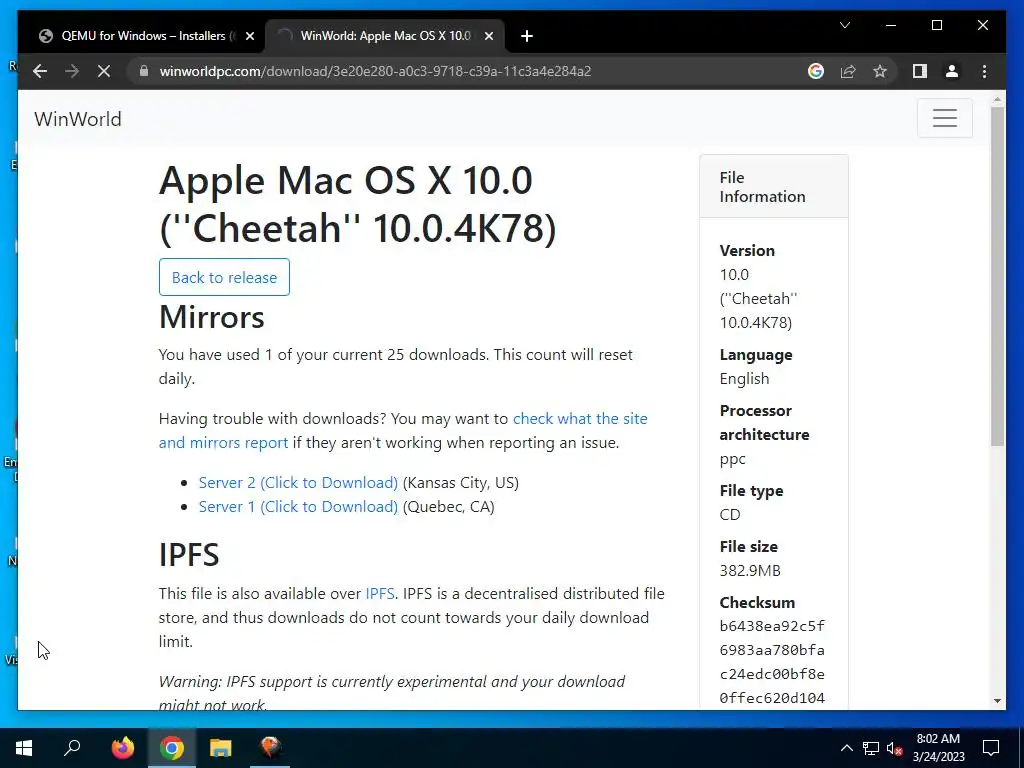Click scrollbar up arrow
1024x768 pixels.
coord(997,101)
